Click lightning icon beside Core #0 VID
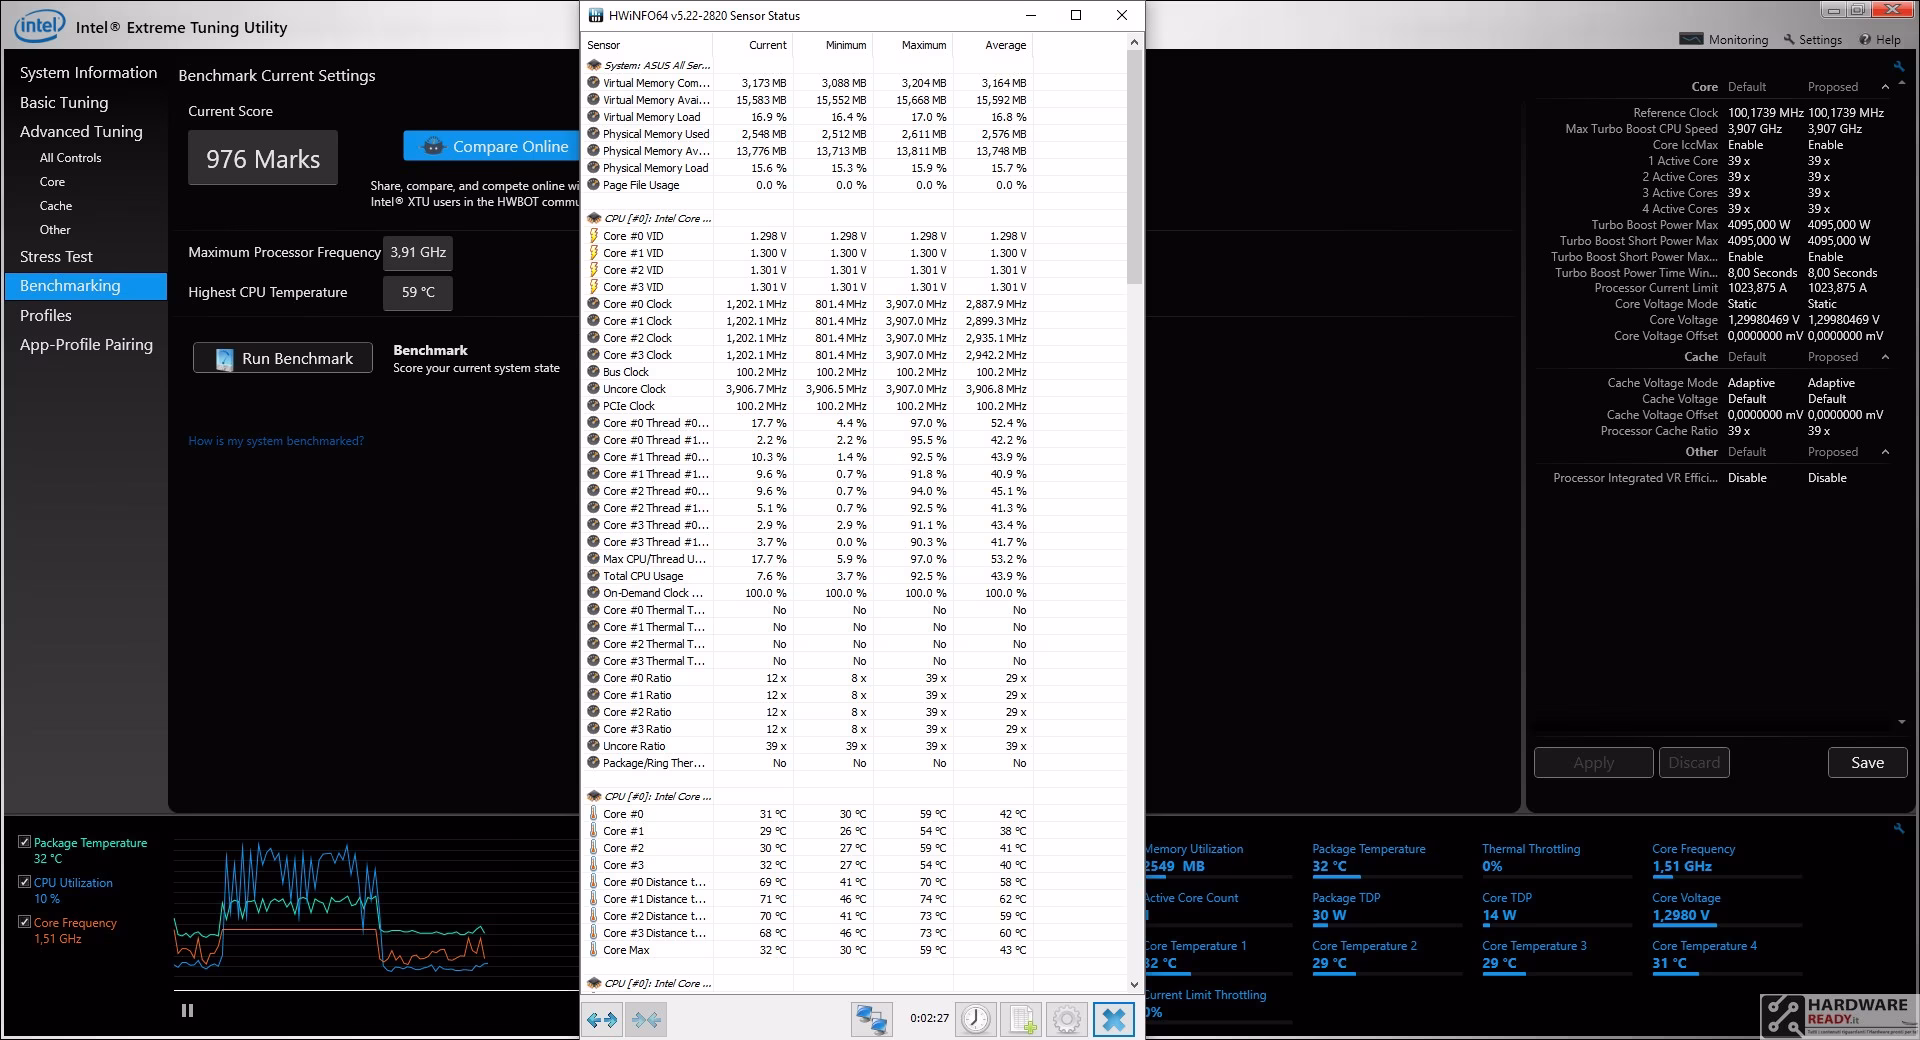Viewport: 1920px width, 1040px height. tap(594, 236)
